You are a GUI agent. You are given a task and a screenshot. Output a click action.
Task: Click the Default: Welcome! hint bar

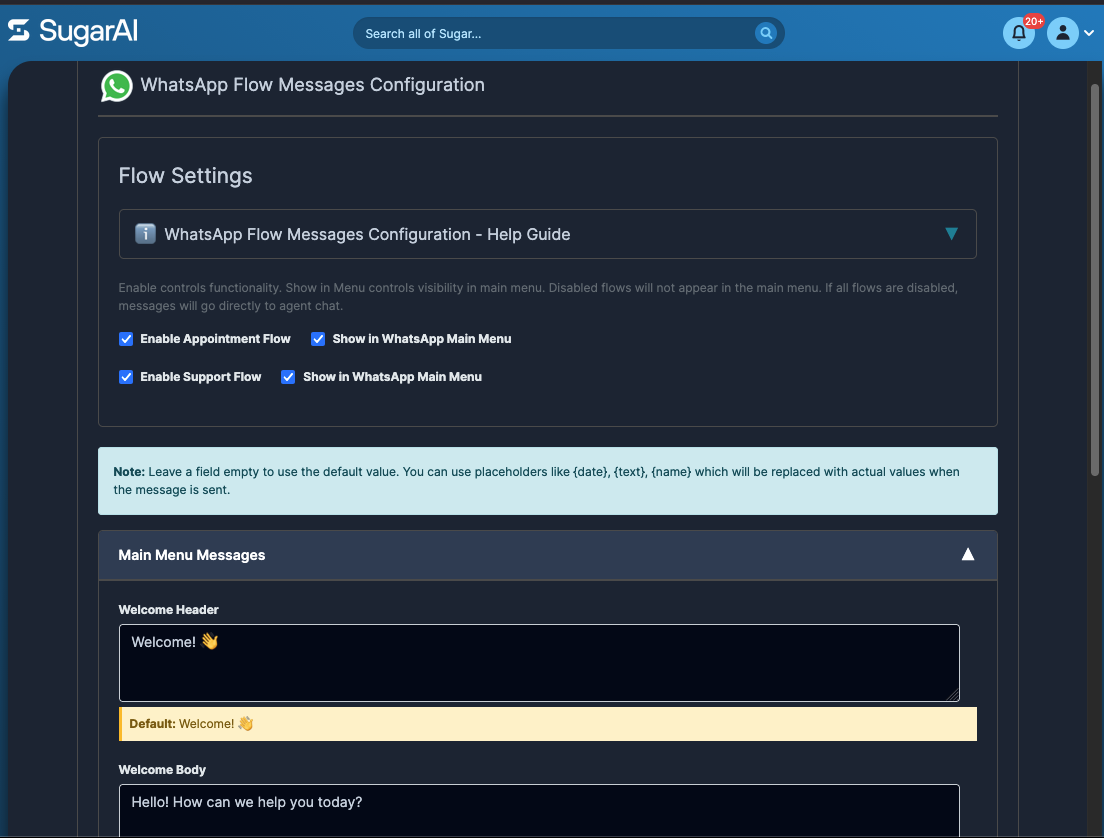(548, 724)
